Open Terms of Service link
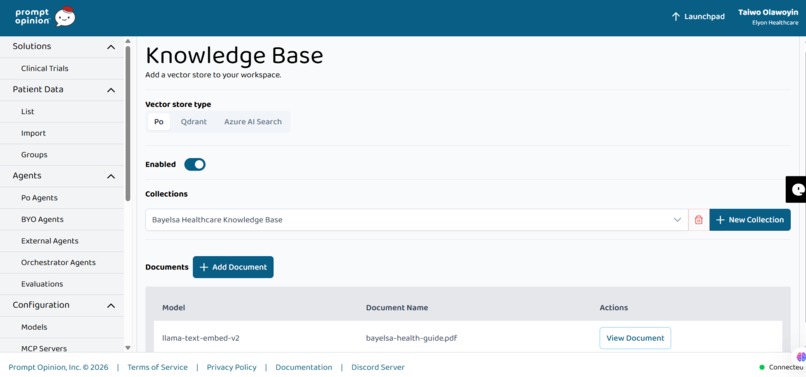 point(157,367)
